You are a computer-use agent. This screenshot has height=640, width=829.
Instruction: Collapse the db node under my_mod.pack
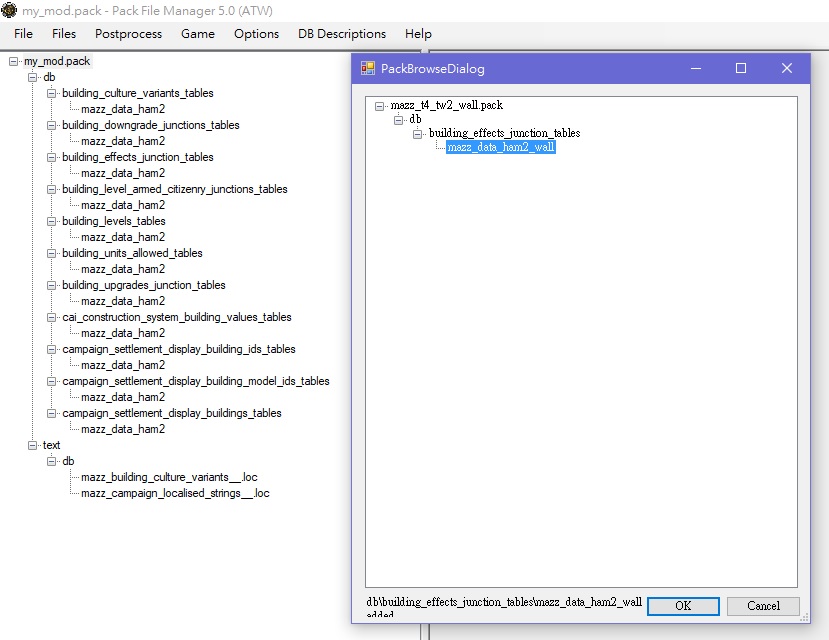(32, 77)
